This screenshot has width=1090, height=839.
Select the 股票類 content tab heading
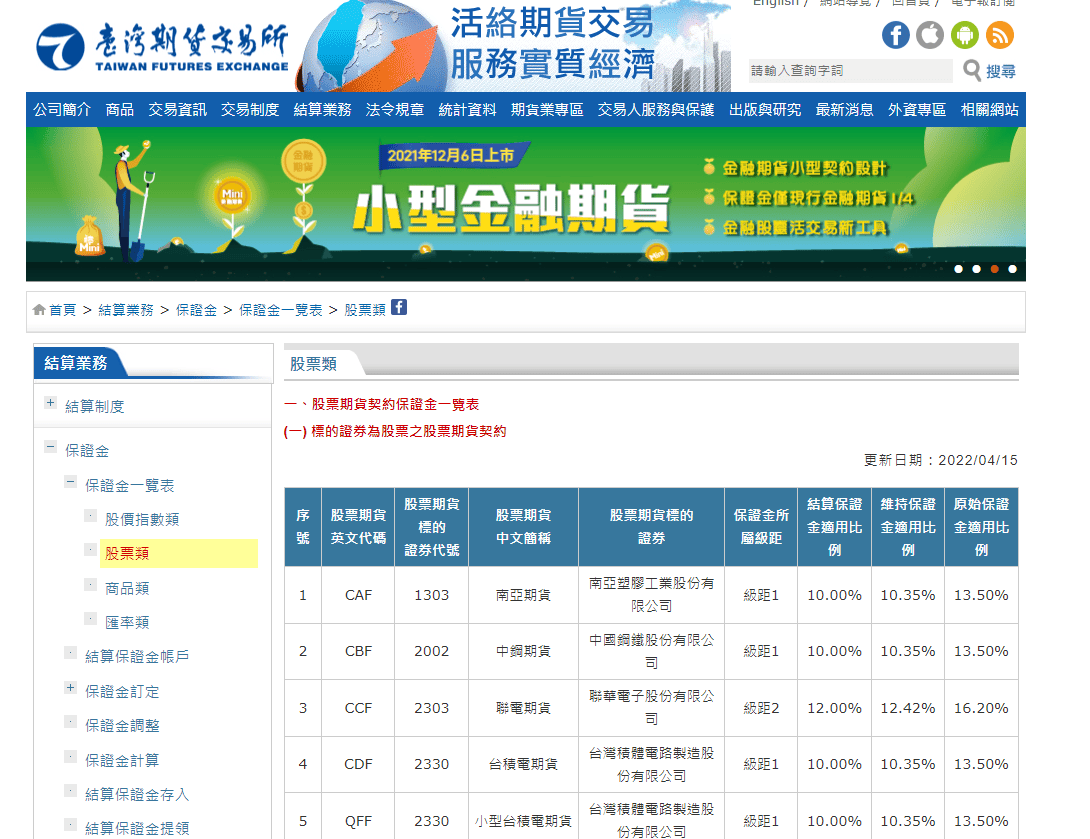314,364
